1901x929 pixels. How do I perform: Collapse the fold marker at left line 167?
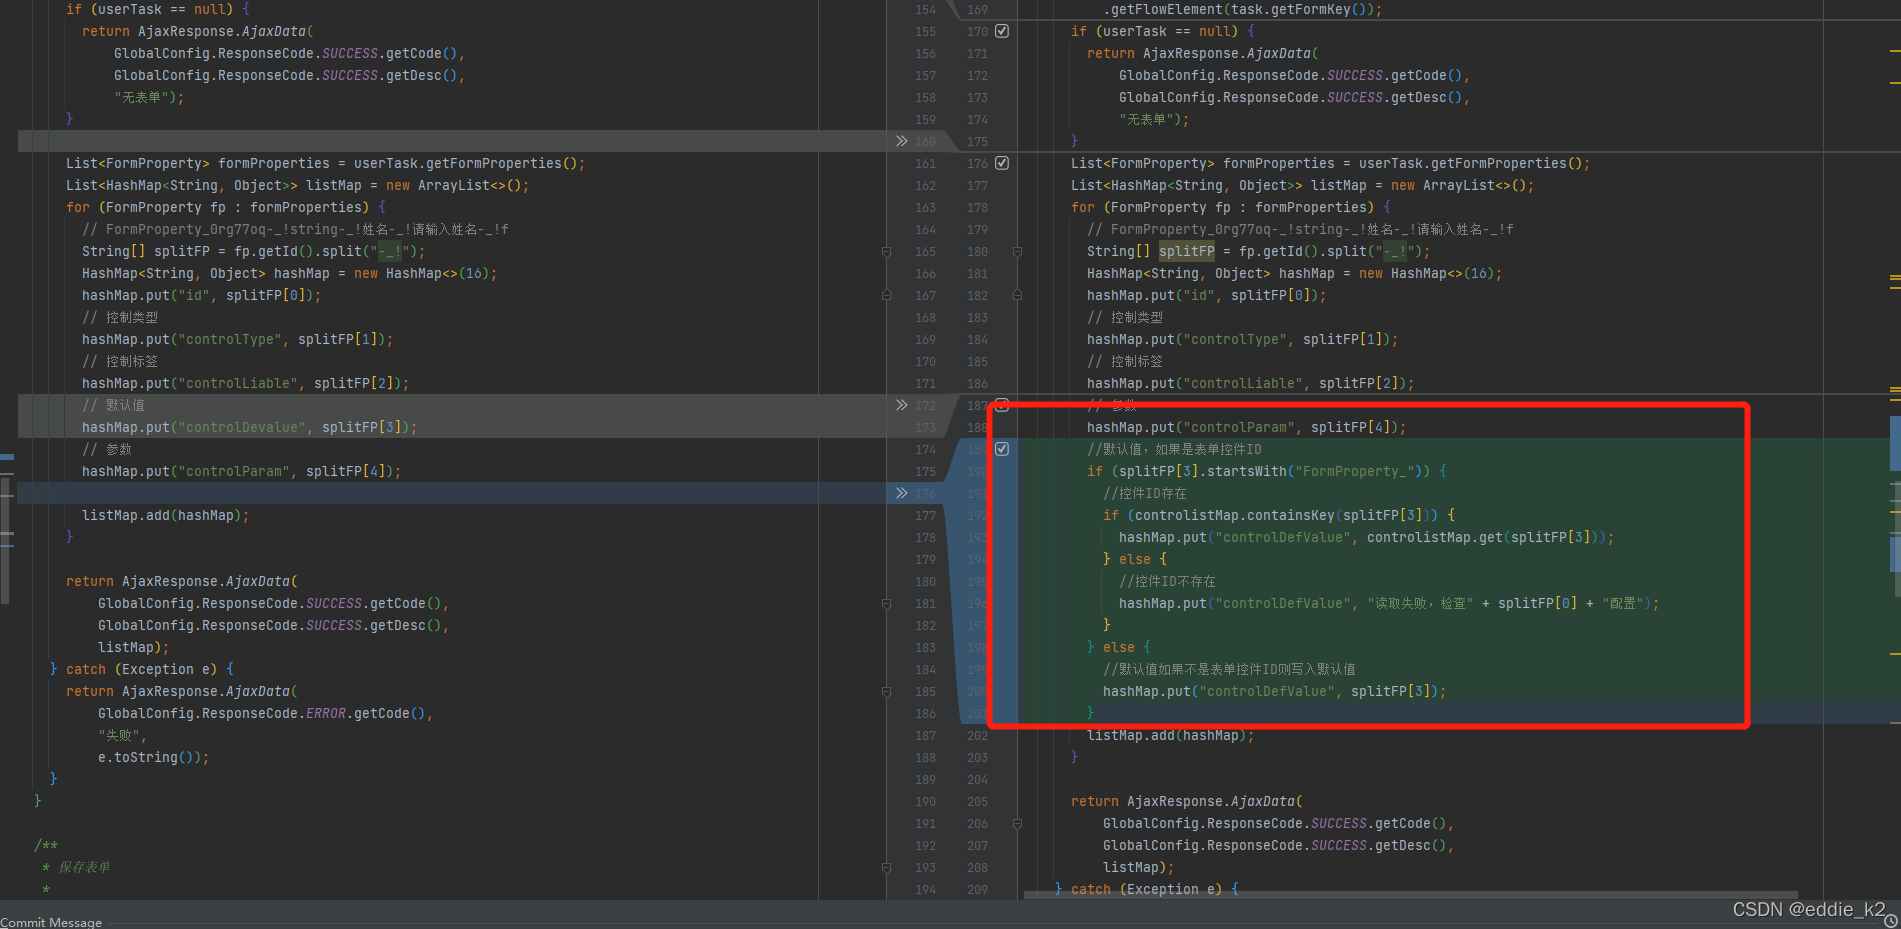tap(886, 295)
